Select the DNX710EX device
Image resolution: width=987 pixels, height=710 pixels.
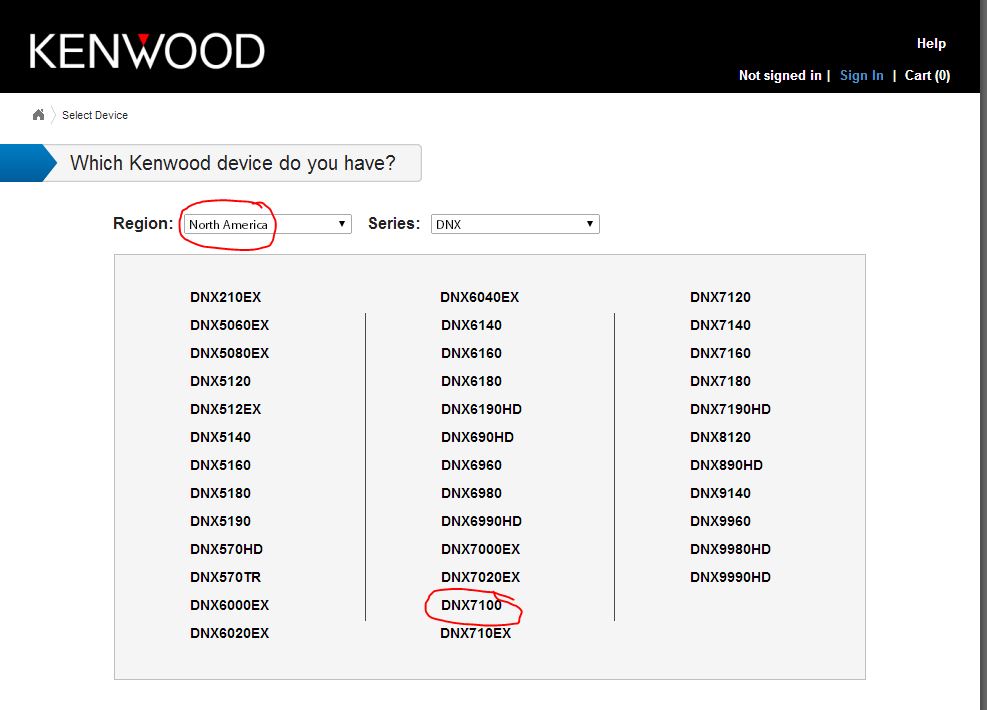pos(476,633)
